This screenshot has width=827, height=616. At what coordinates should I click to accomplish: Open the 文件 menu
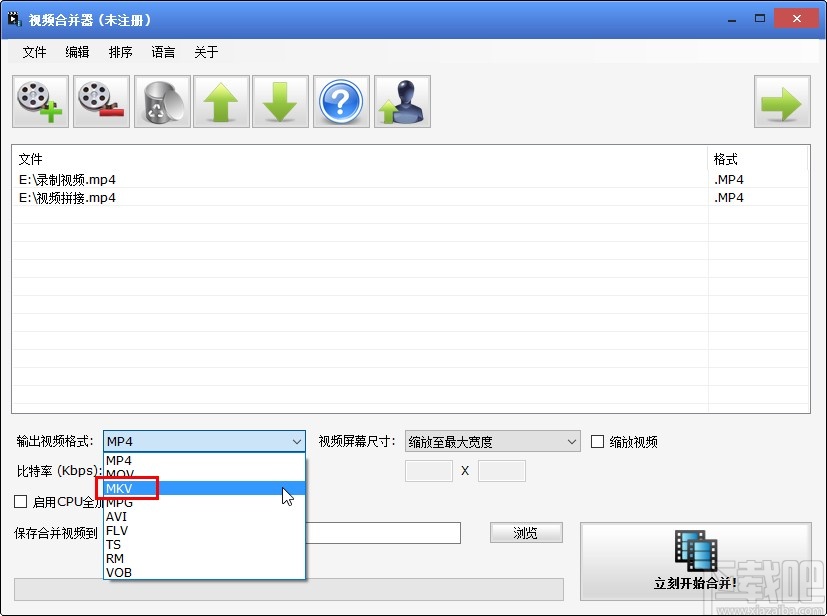point(34,52)
